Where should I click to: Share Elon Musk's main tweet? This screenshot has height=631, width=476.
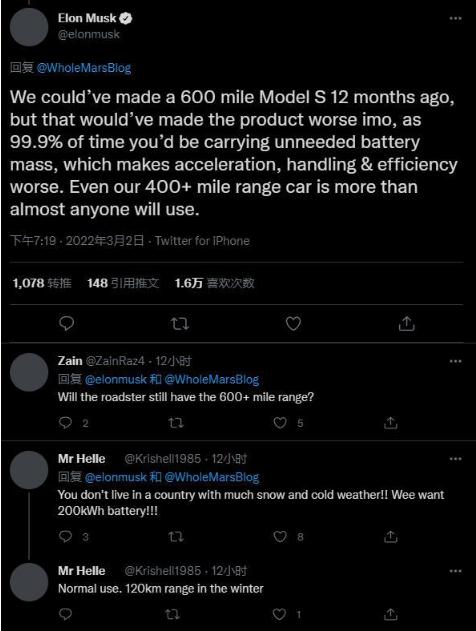(x=406, y=323)
